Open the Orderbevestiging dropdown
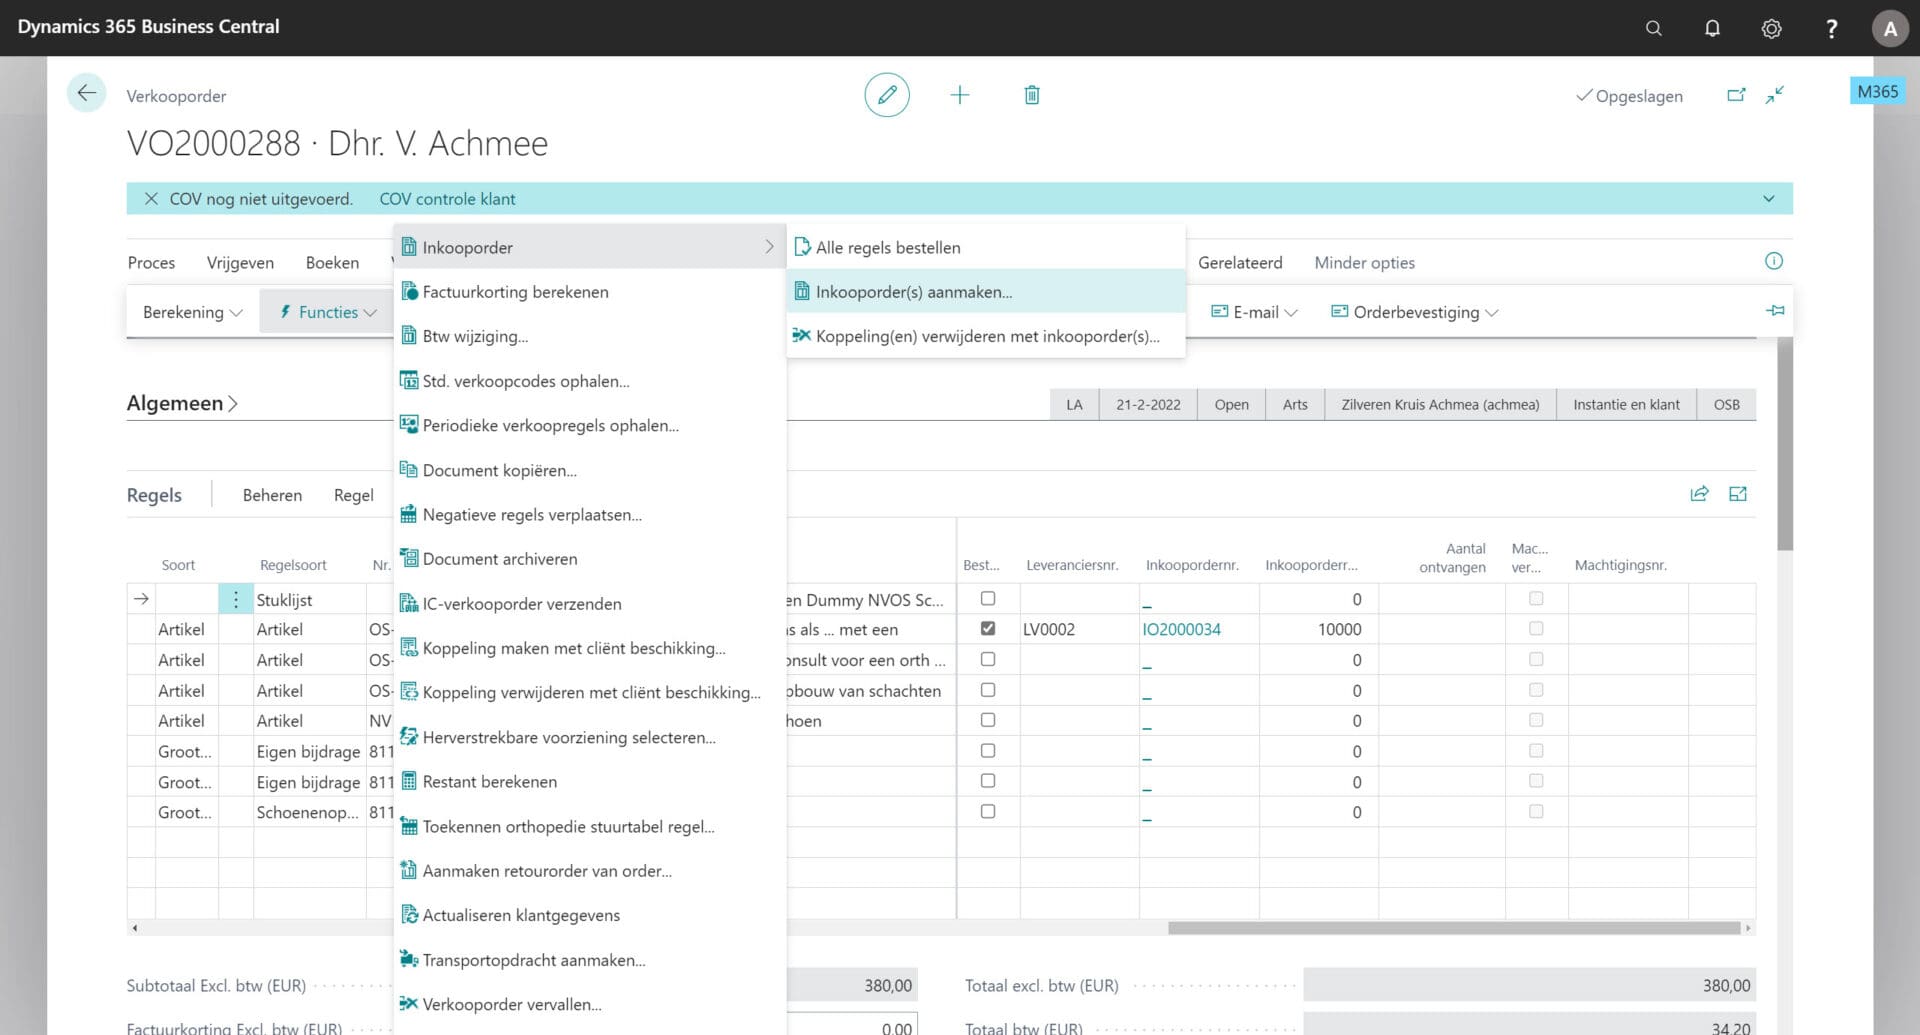 (1414, 312)
